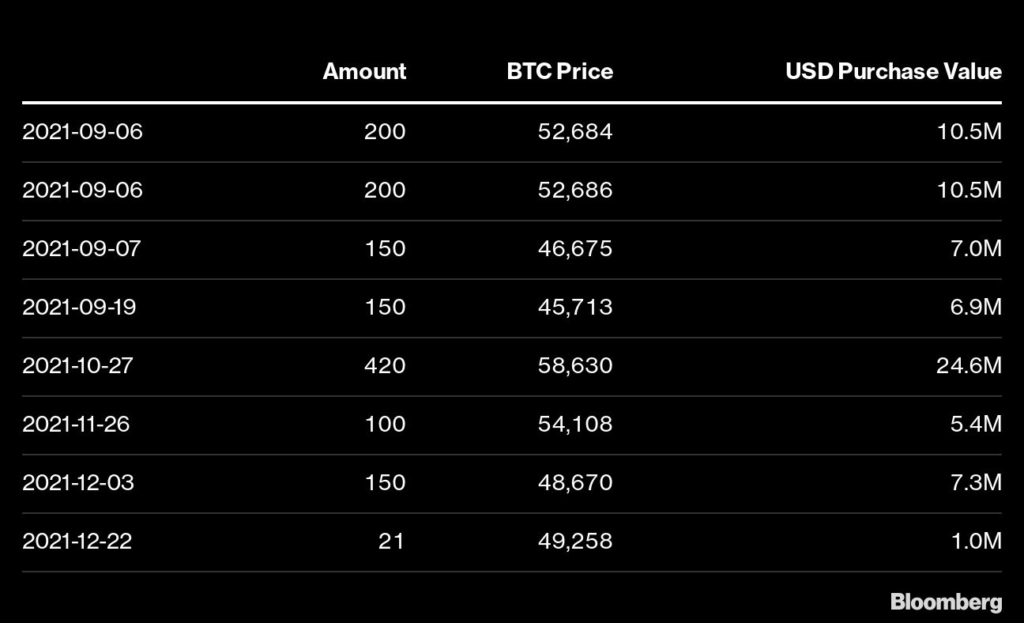
Task: Select the 2021-12-22 date cell
Action: pyautogui.click(x=77, y=541)
